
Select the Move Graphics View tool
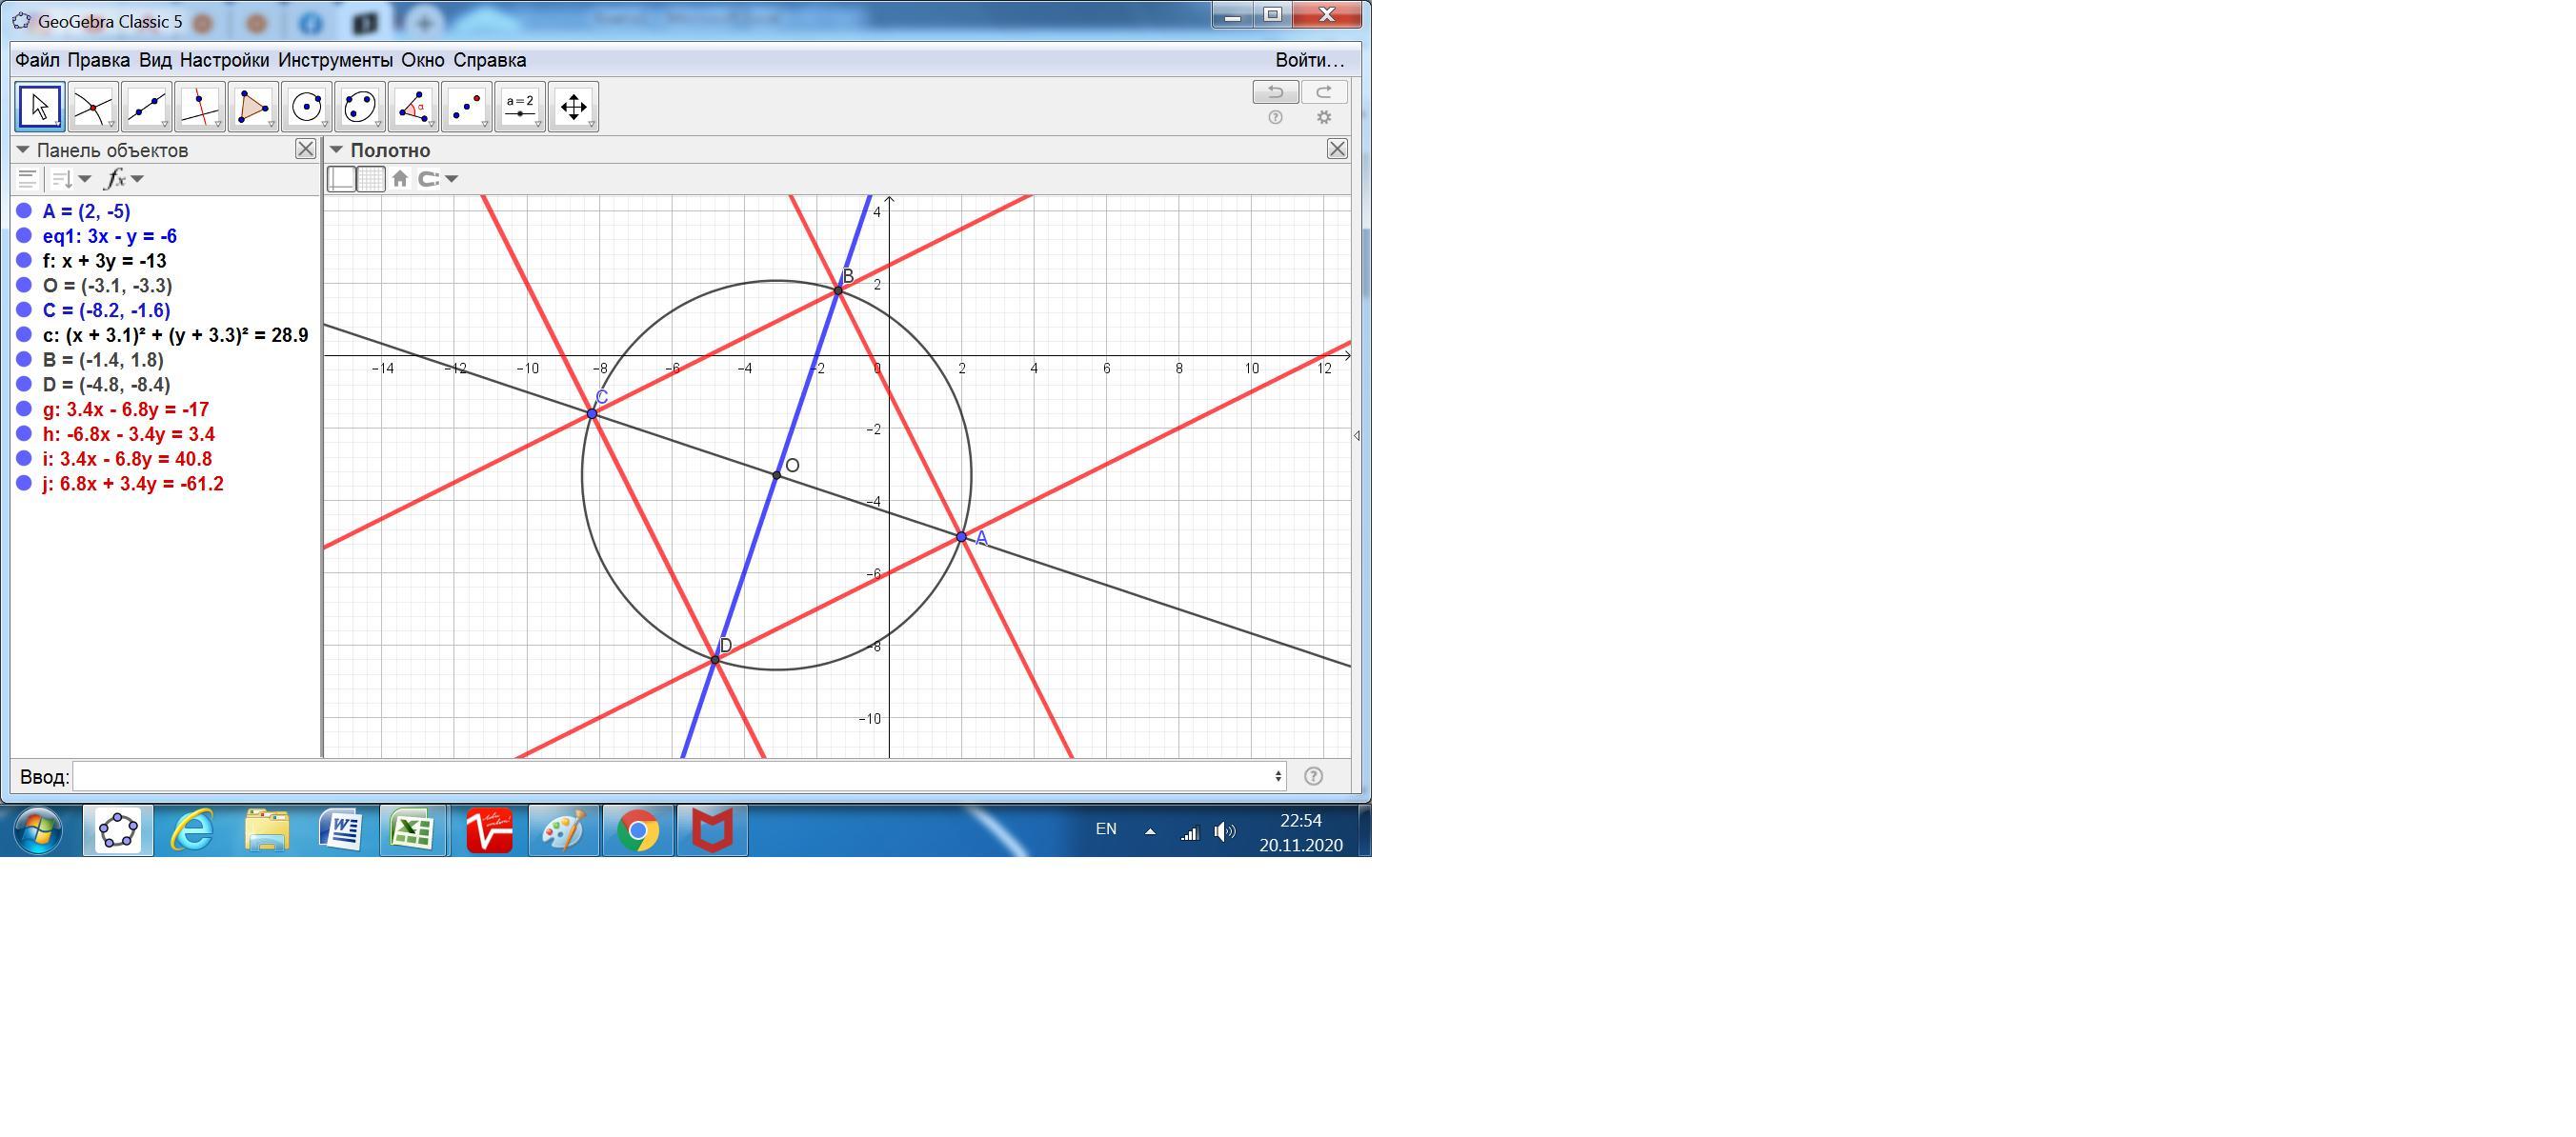coord(573,106)
